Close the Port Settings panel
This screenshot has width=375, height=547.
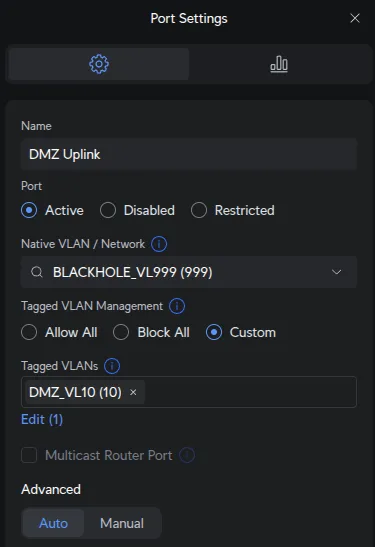pos(355,18)
